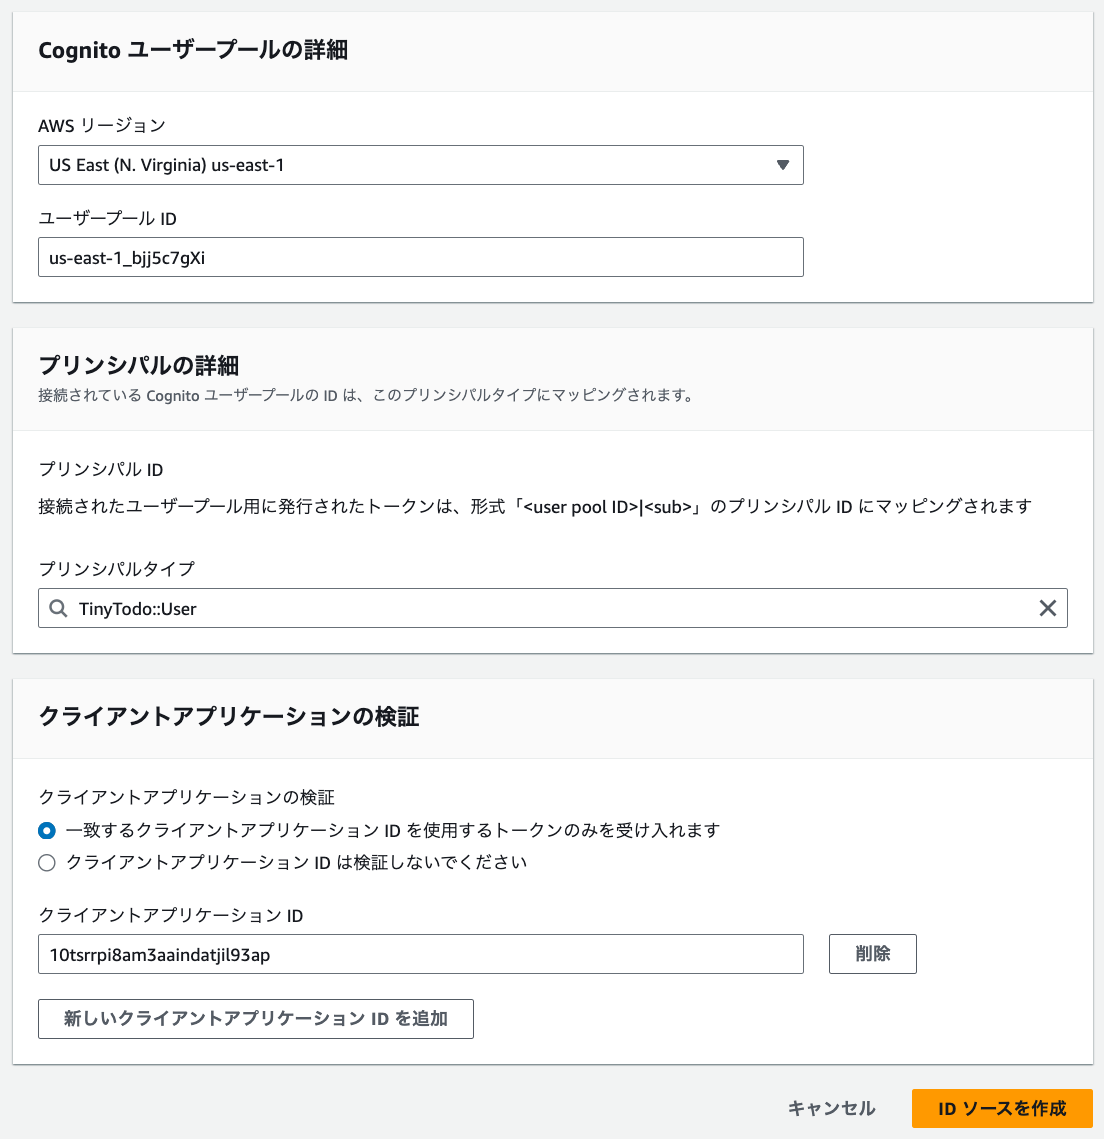Click the Cognito user pool details heading

pyautogui.click(x=193, y=50)
